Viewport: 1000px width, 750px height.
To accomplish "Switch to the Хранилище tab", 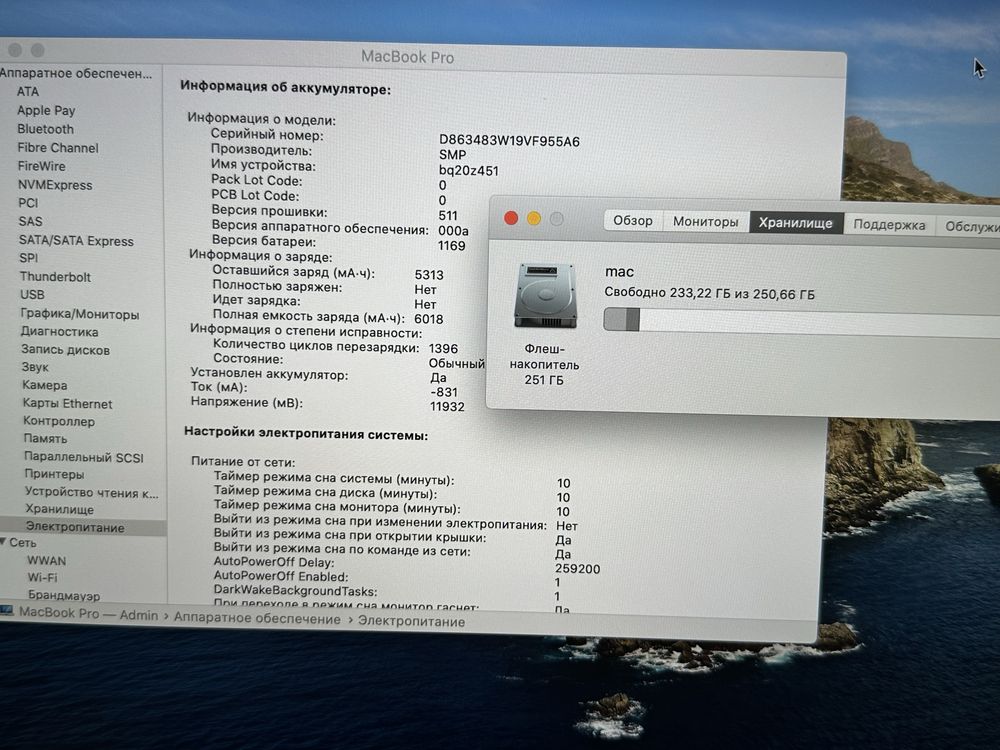I will (x=795, y=223).
